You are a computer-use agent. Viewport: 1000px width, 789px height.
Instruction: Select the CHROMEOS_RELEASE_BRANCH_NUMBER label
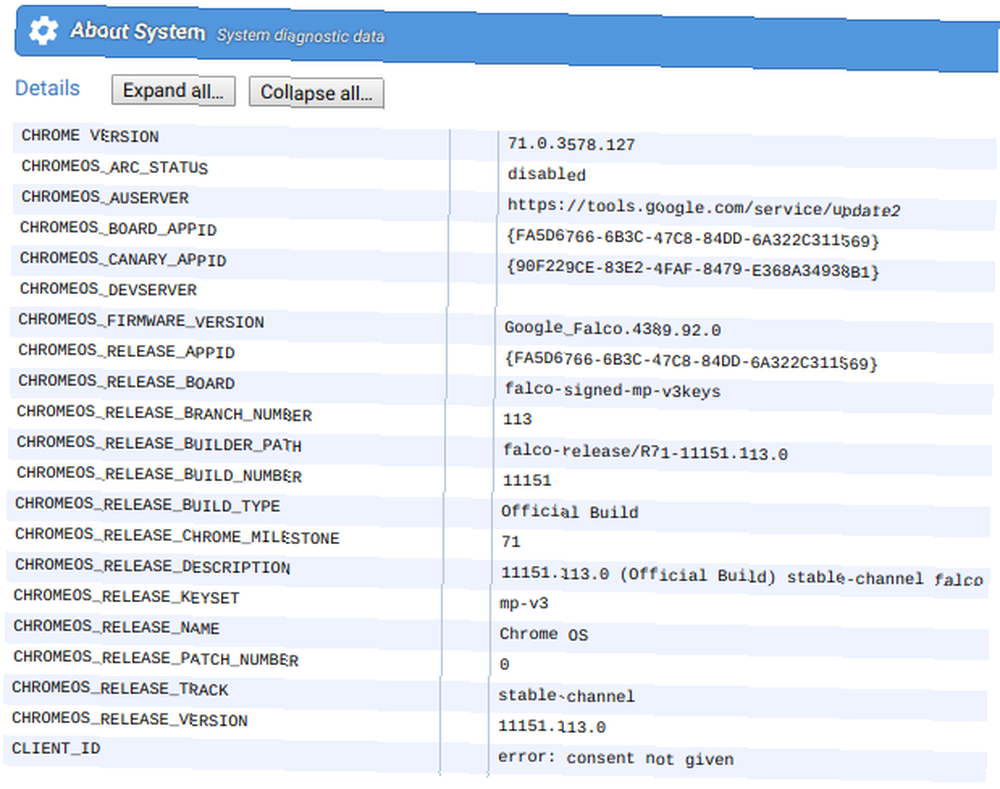164,413
